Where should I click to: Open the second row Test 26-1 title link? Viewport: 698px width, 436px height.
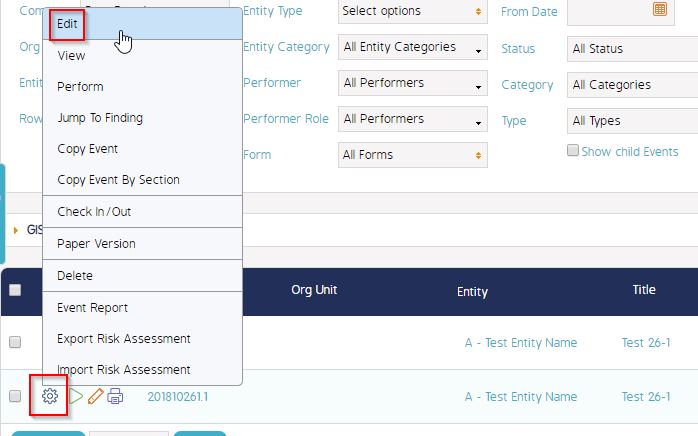click(646, 397)
